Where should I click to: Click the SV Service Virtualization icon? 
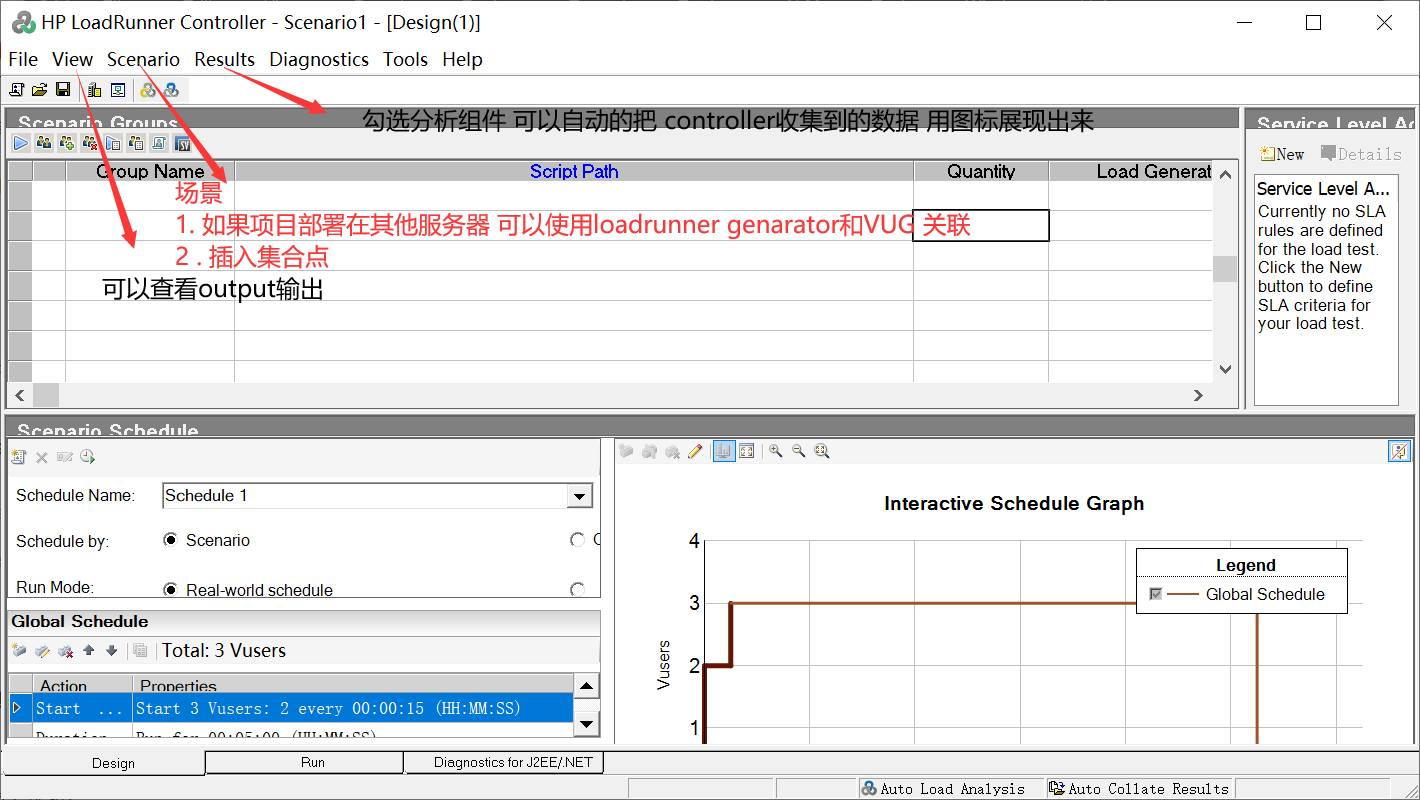pyautogui.click(x=182, y=143)
